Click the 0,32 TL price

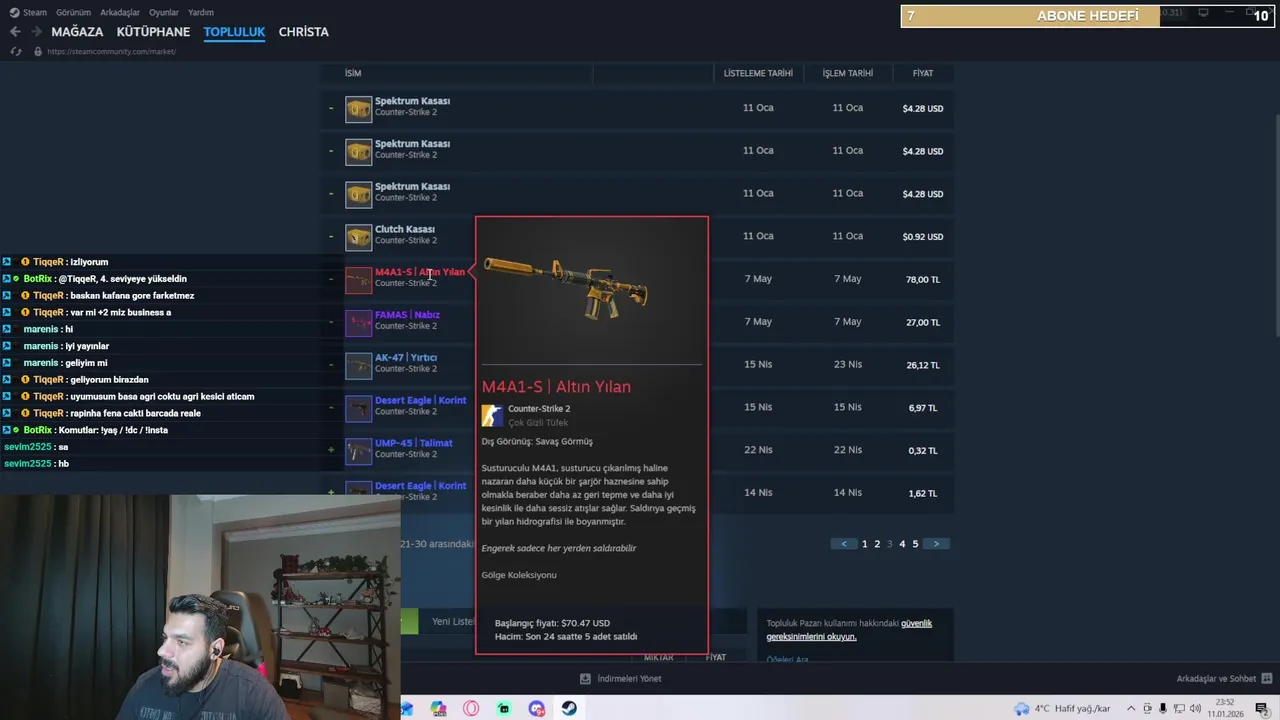coord(922,451)
